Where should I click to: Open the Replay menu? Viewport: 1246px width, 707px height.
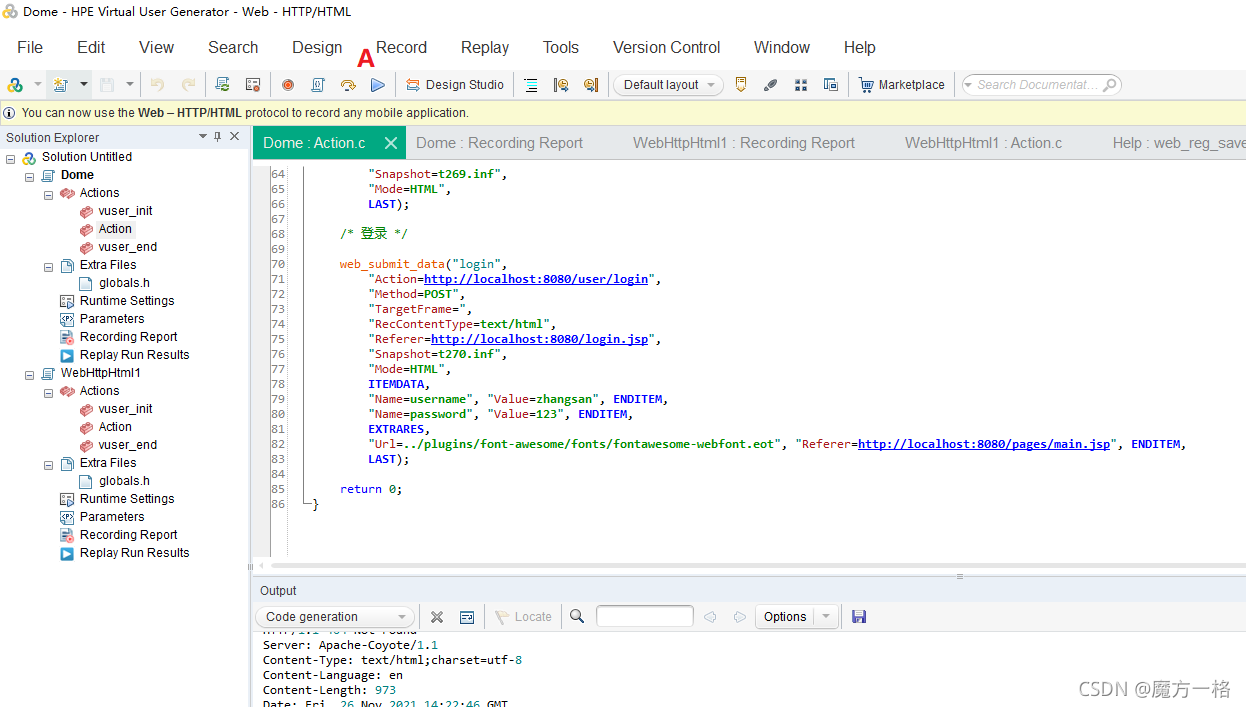pos(485,47)
